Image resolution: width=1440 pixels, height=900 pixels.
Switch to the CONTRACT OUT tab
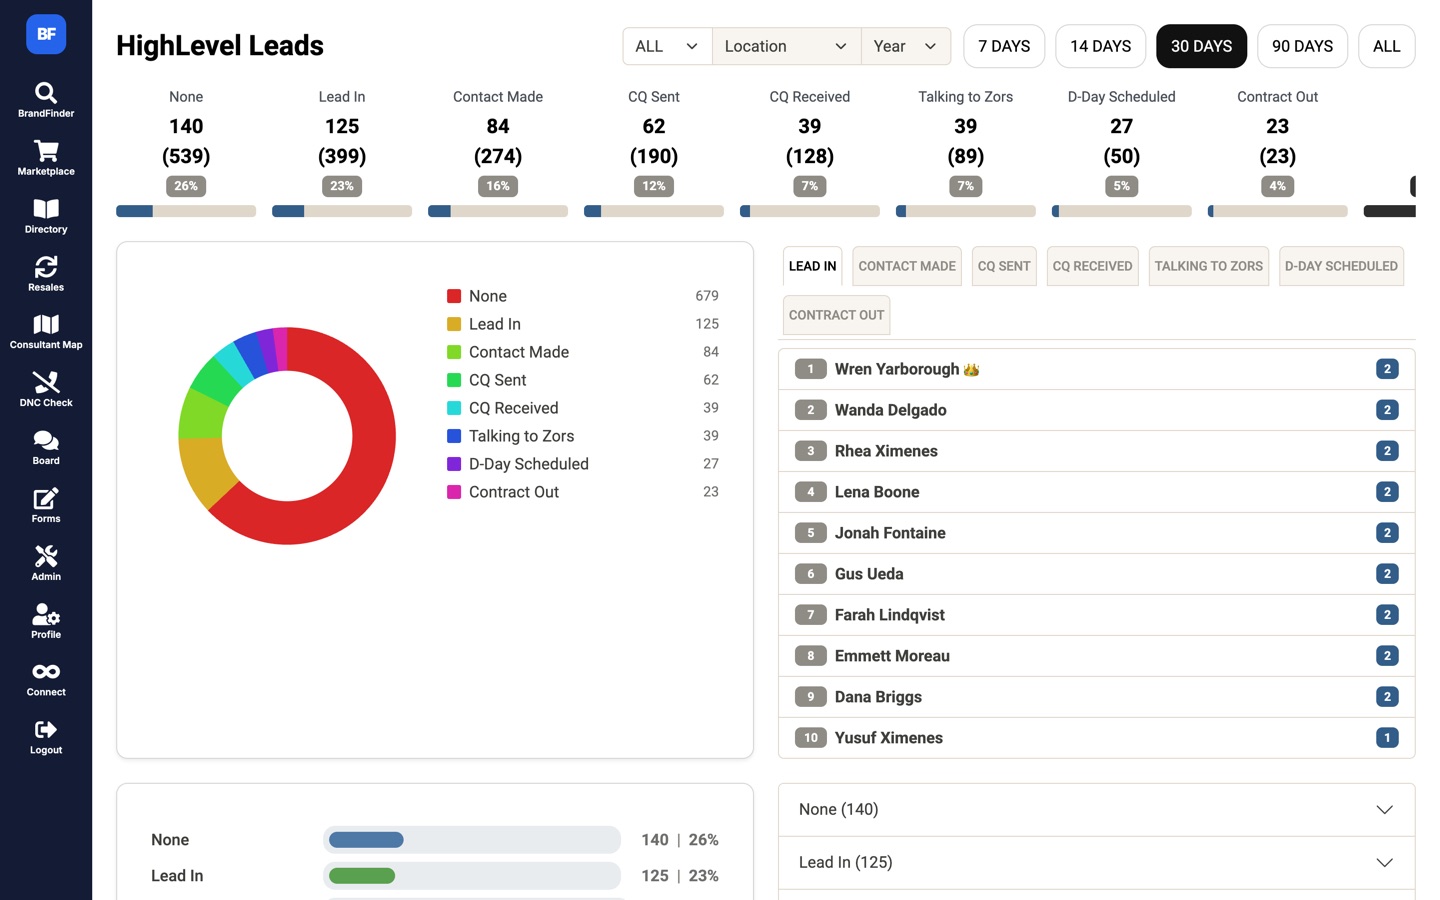[x=836, y=315]
